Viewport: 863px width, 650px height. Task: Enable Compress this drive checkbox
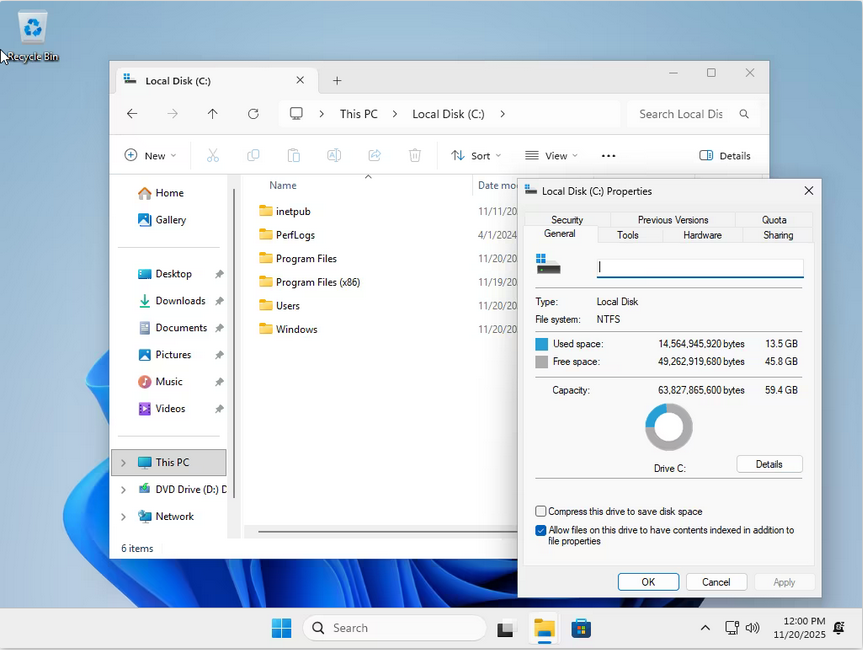pos(541,511)
